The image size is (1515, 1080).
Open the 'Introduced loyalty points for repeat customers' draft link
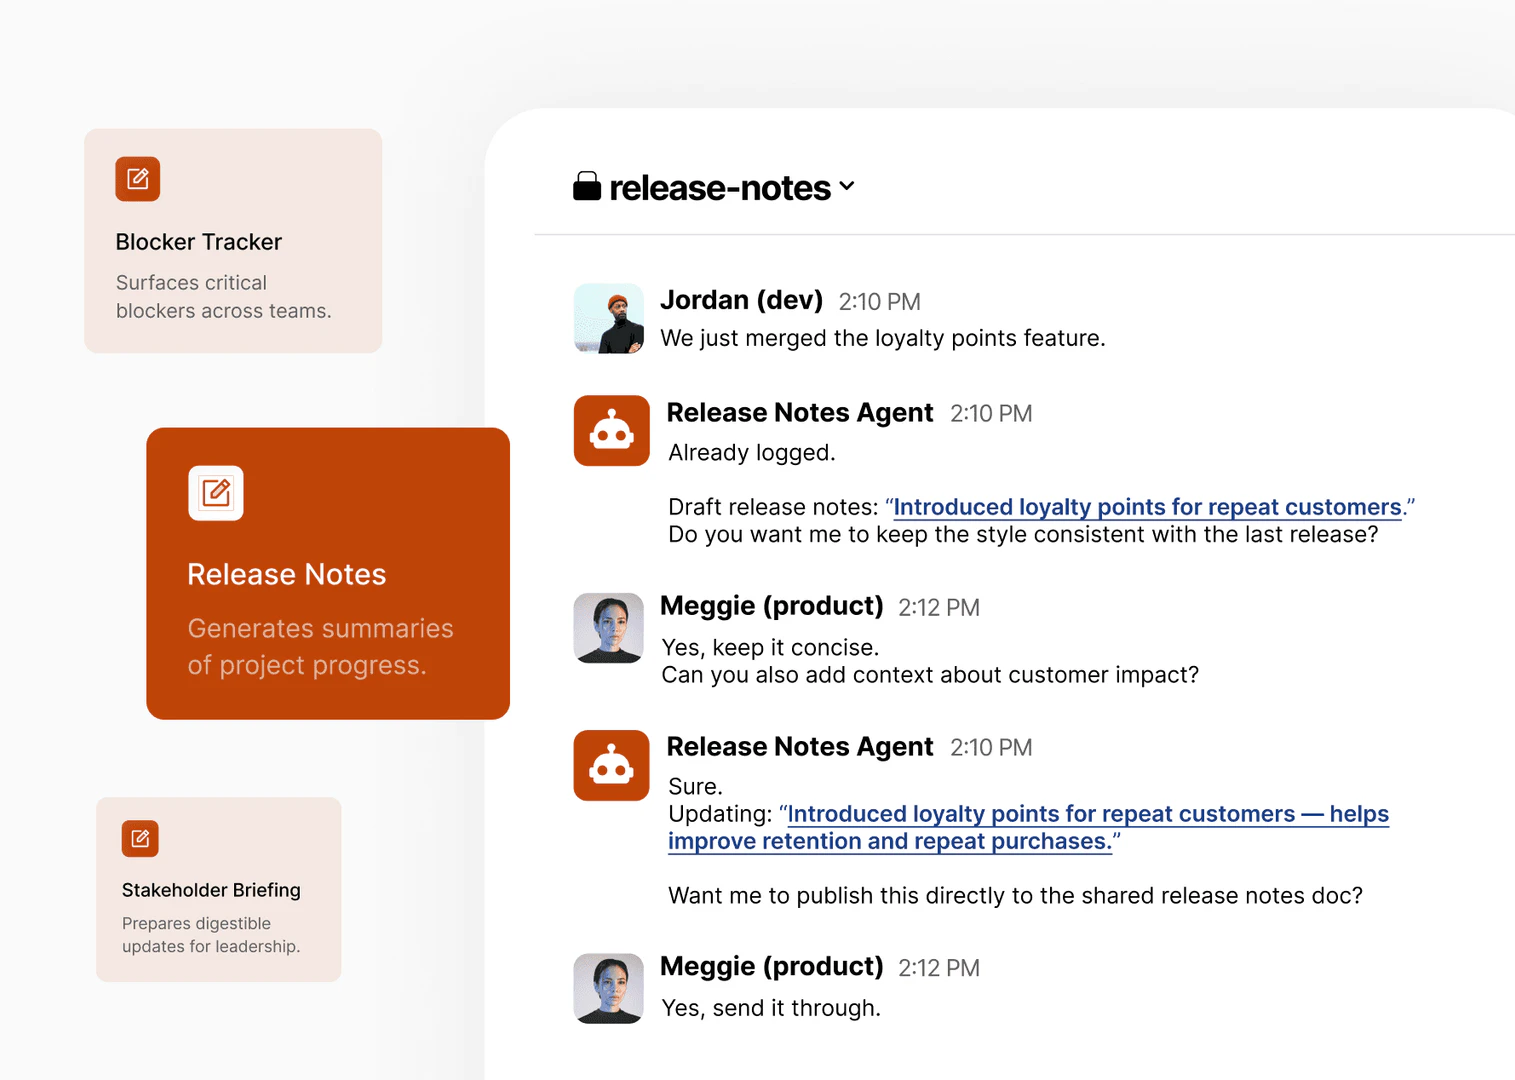coord(1148,507)
